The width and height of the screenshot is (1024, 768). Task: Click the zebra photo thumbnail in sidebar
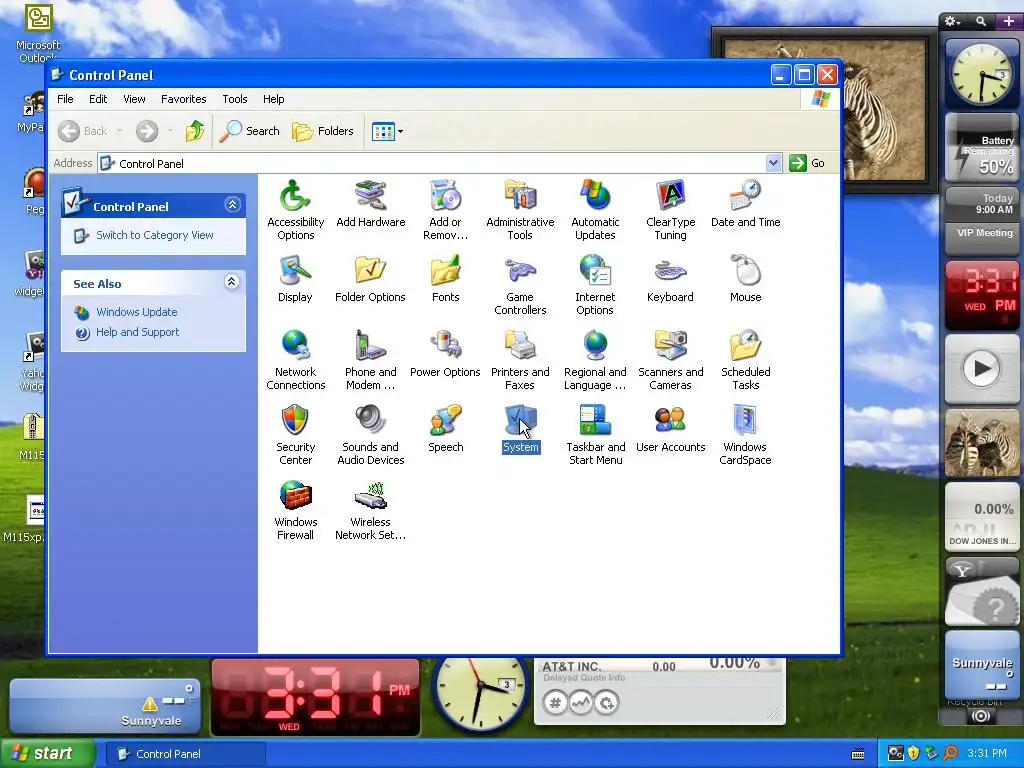(982, 444)
